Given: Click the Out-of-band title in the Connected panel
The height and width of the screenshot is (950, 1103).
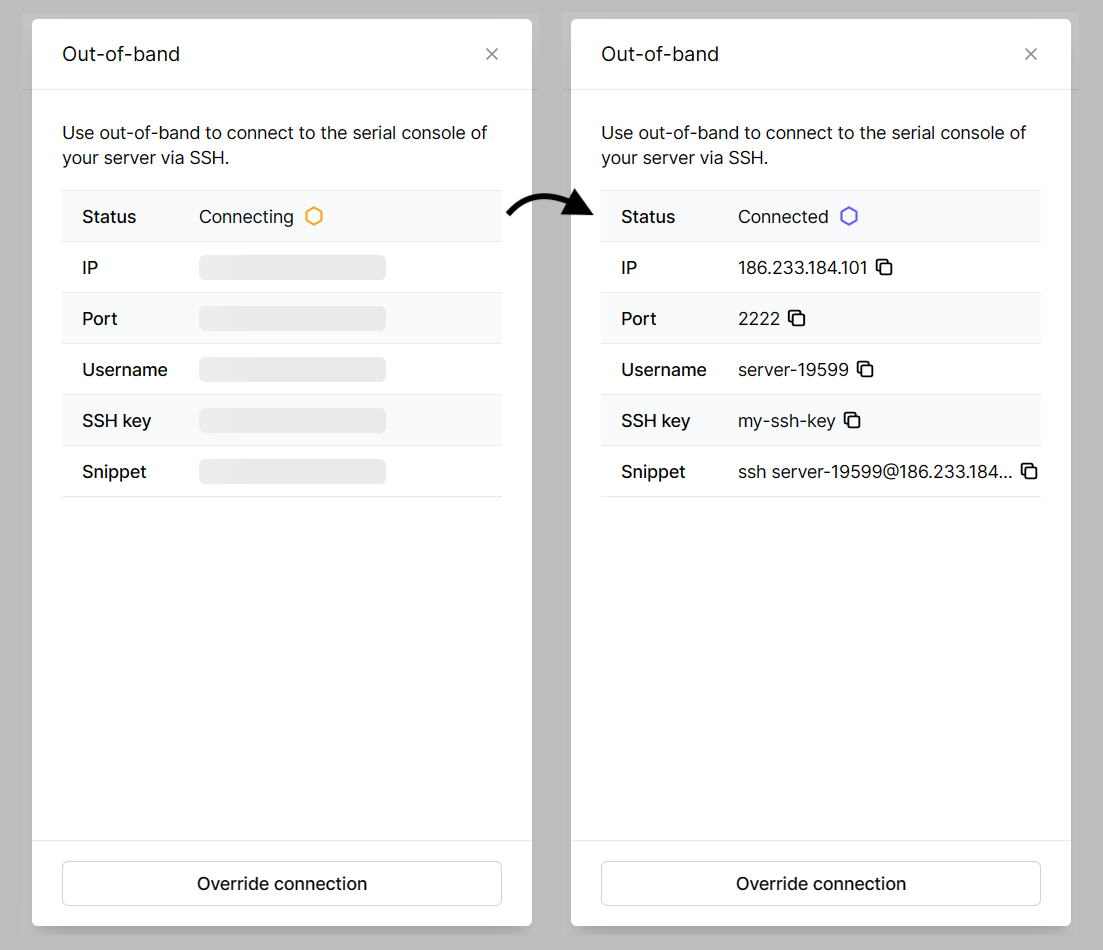Looking at the screenshot, I should click(660, 54).
